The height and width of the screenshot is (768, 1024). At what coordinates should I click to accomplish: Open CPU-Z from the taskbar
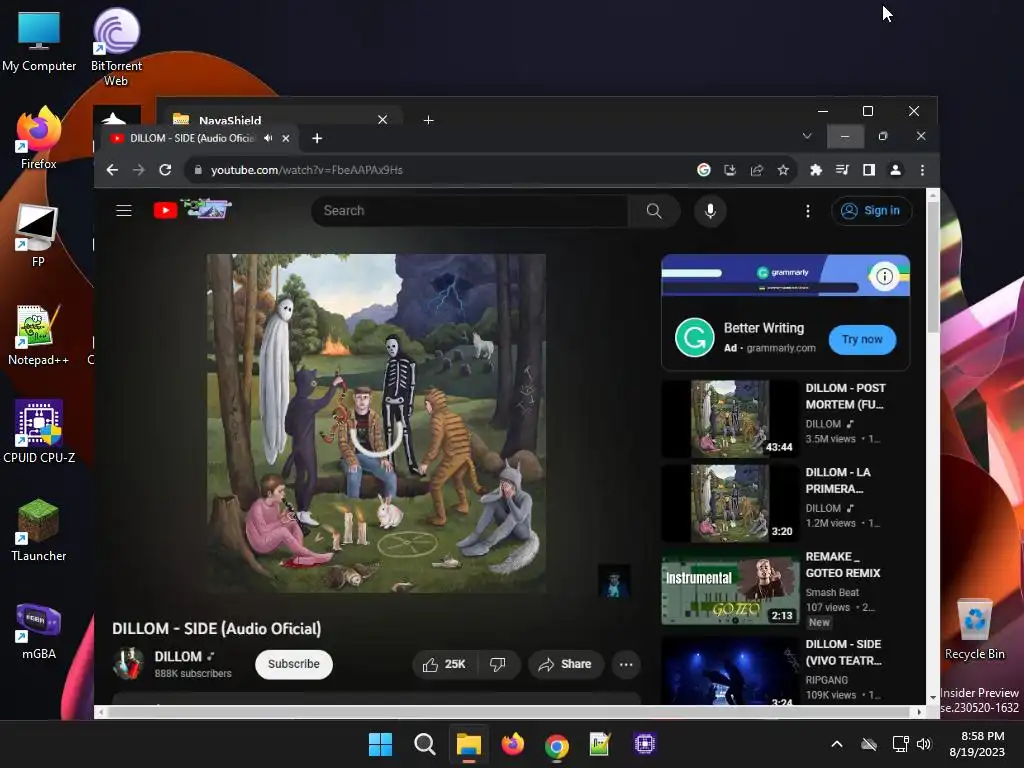(x=645, y=744)
